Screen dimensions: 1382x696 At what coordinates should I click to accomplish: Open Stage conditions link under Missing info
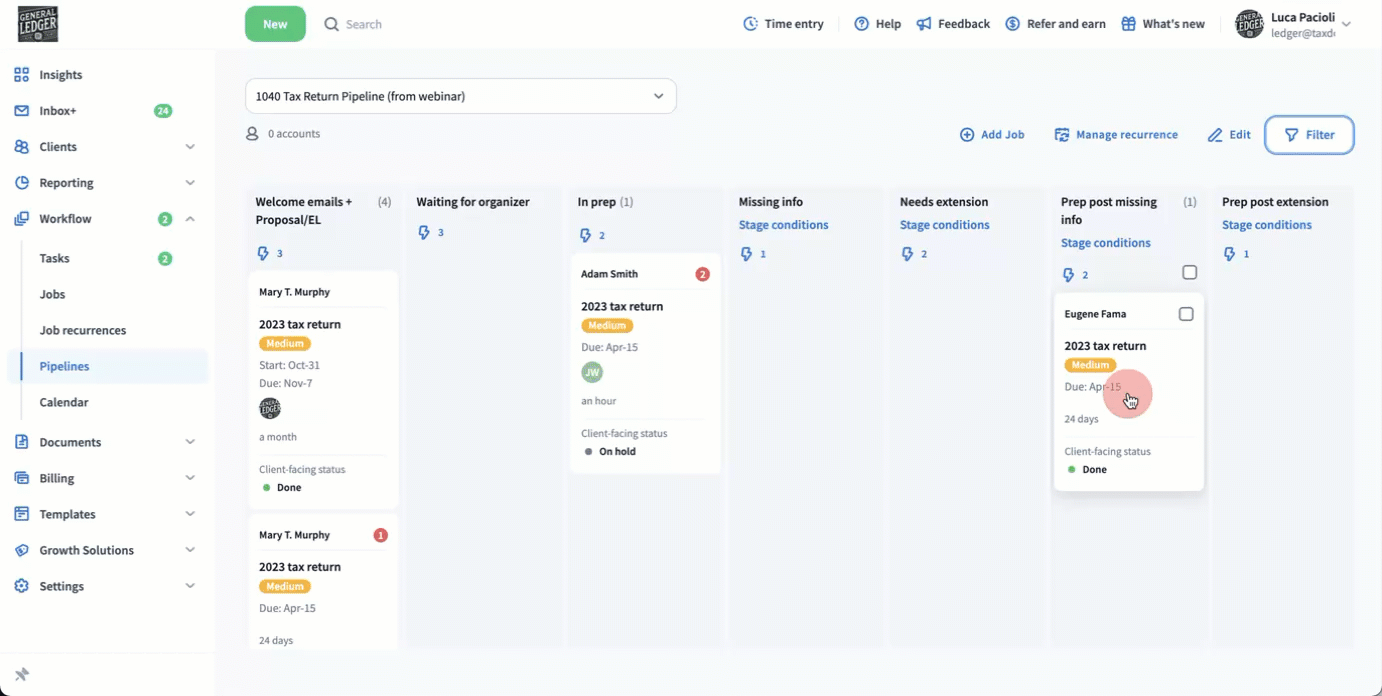tap(783, 225)
